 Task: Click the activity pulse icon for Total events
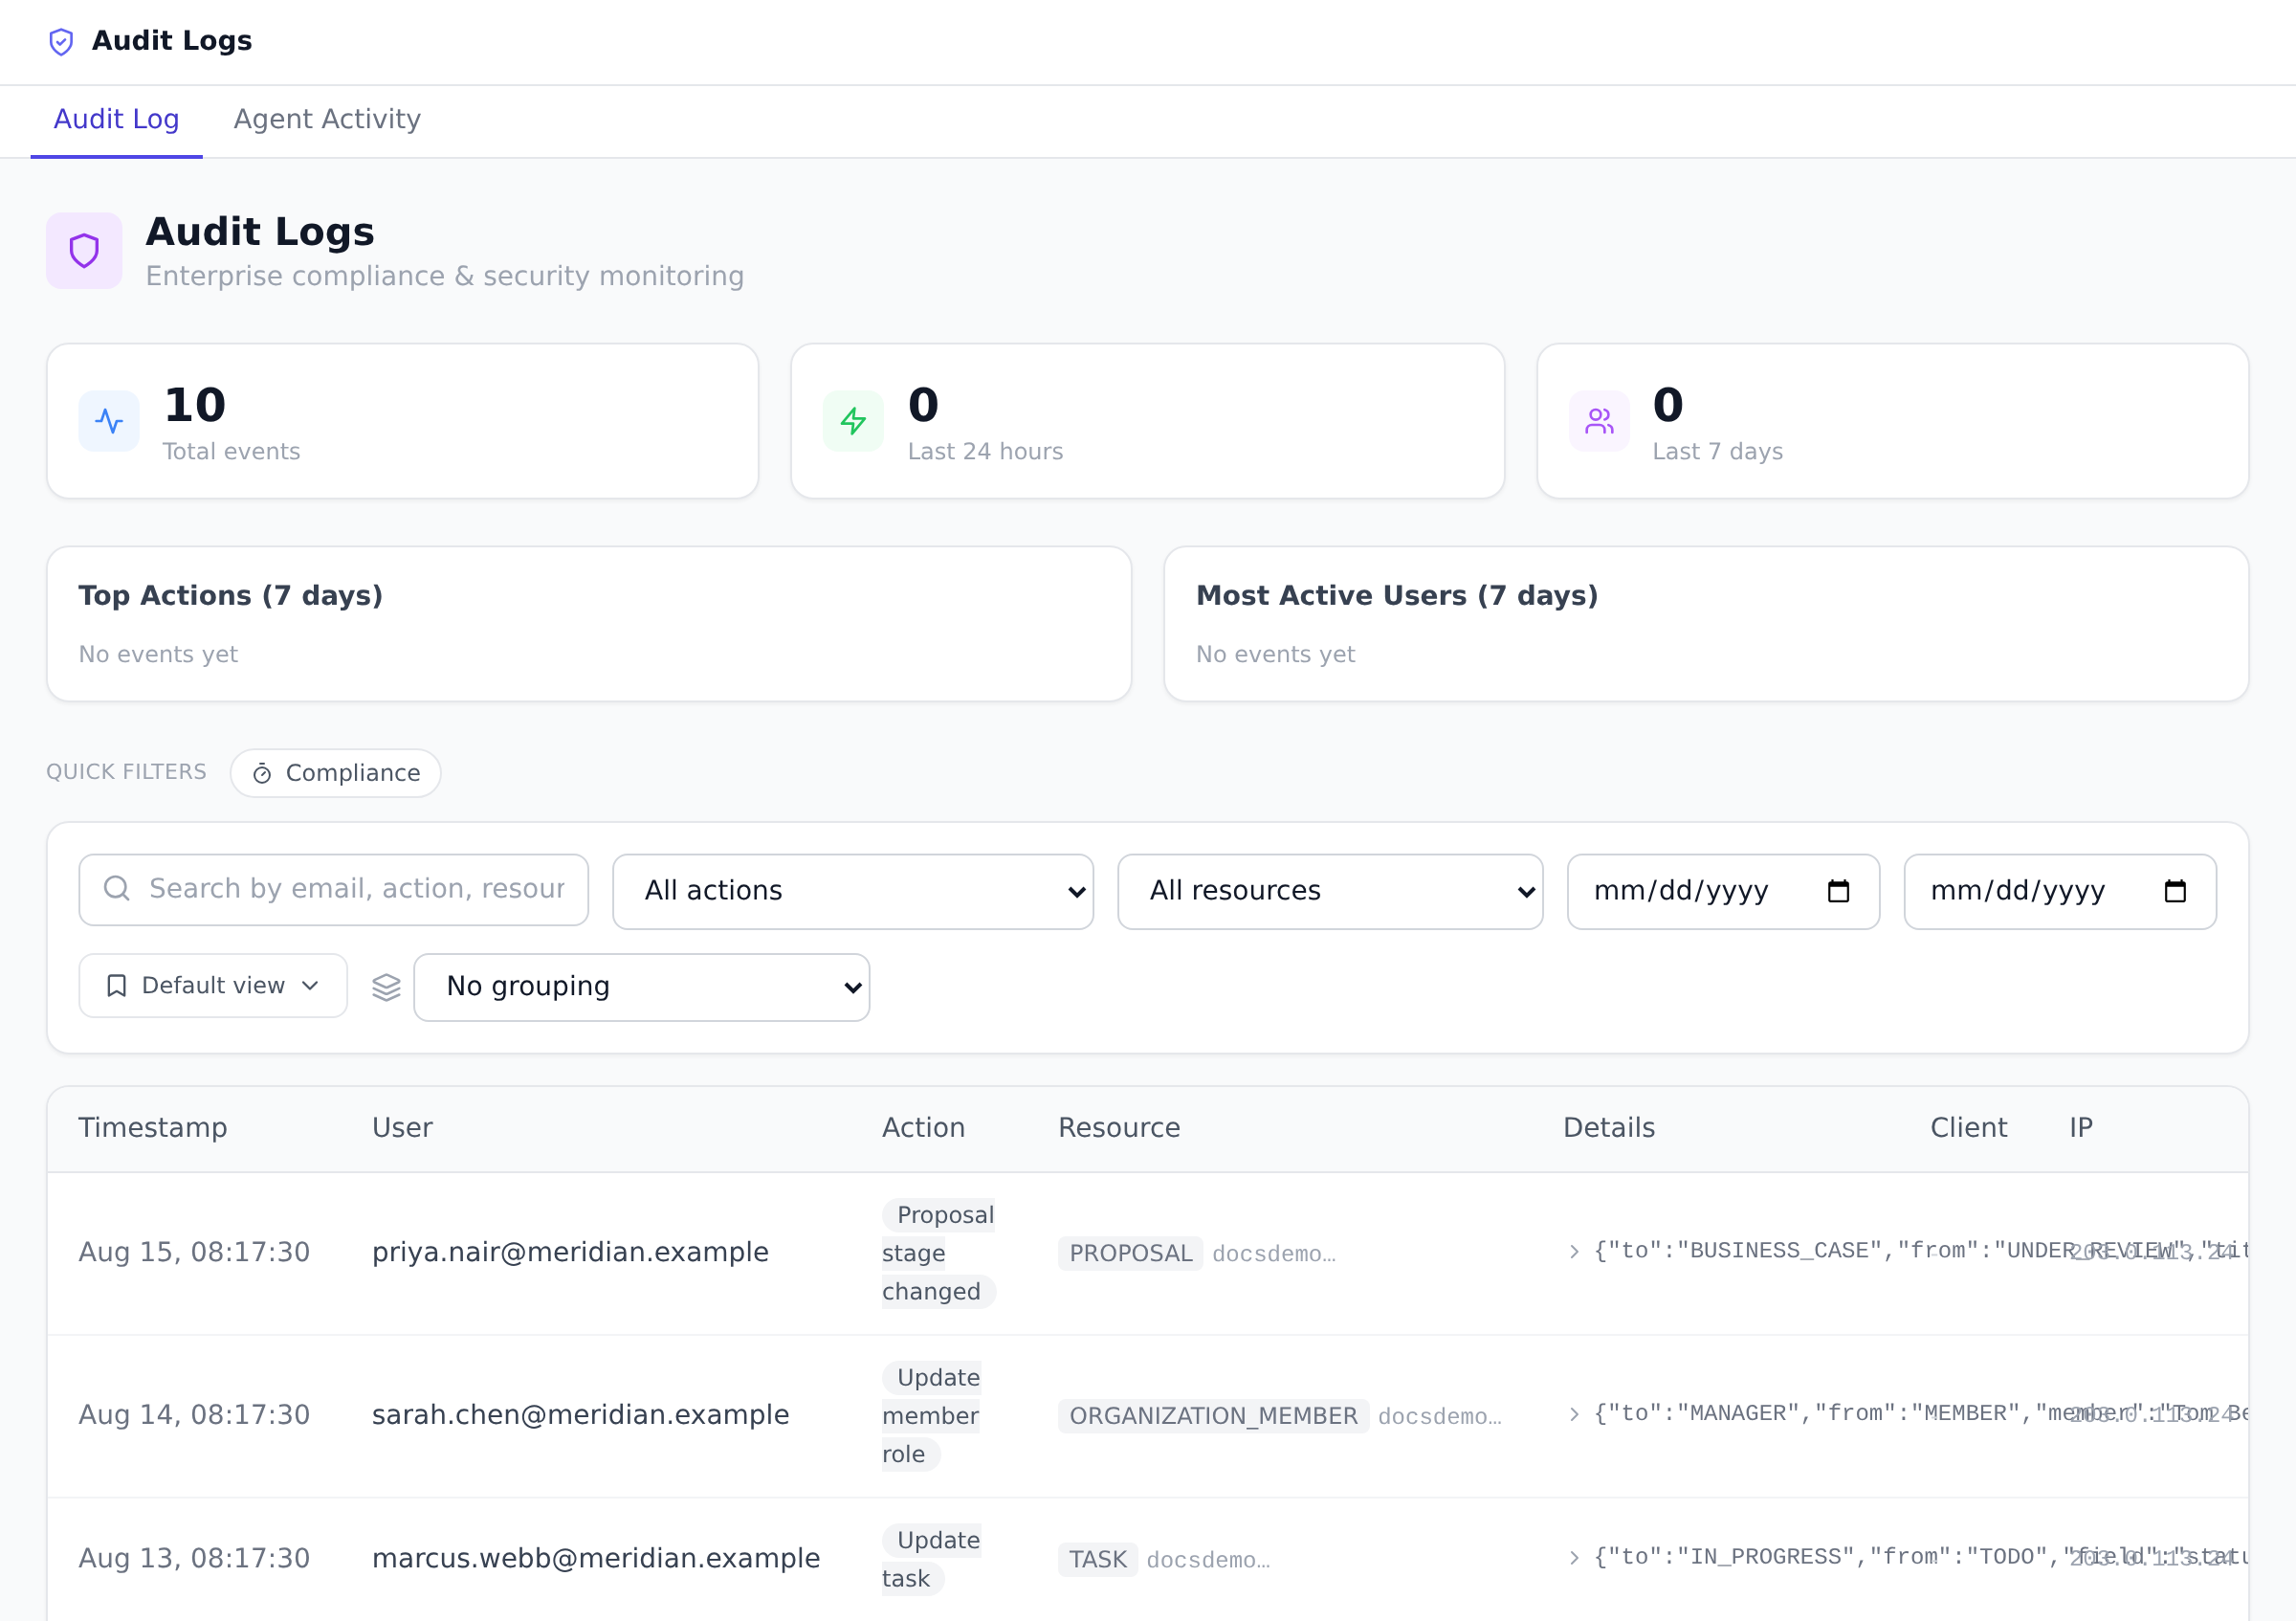coord(109,421)
